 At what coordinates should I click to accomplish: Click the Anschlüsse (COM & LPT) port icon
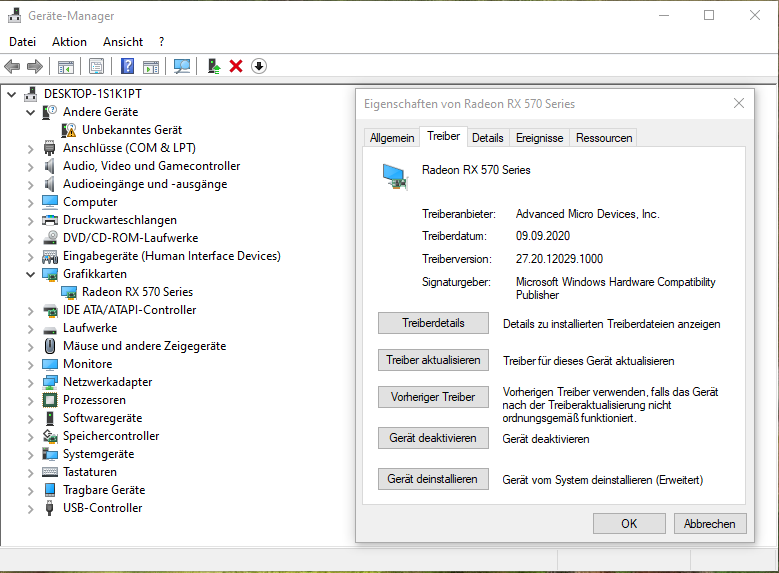[x=49, y=148]
